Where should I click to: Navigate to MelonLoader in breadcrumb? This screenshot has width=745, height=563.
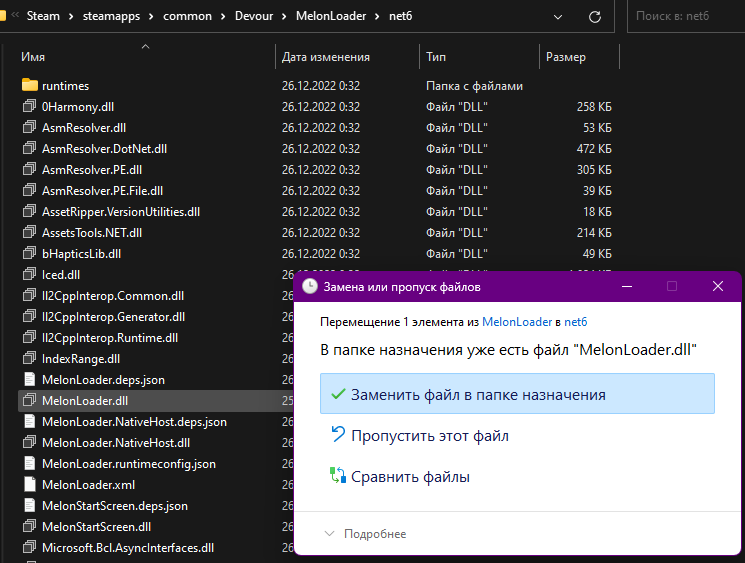331,16
